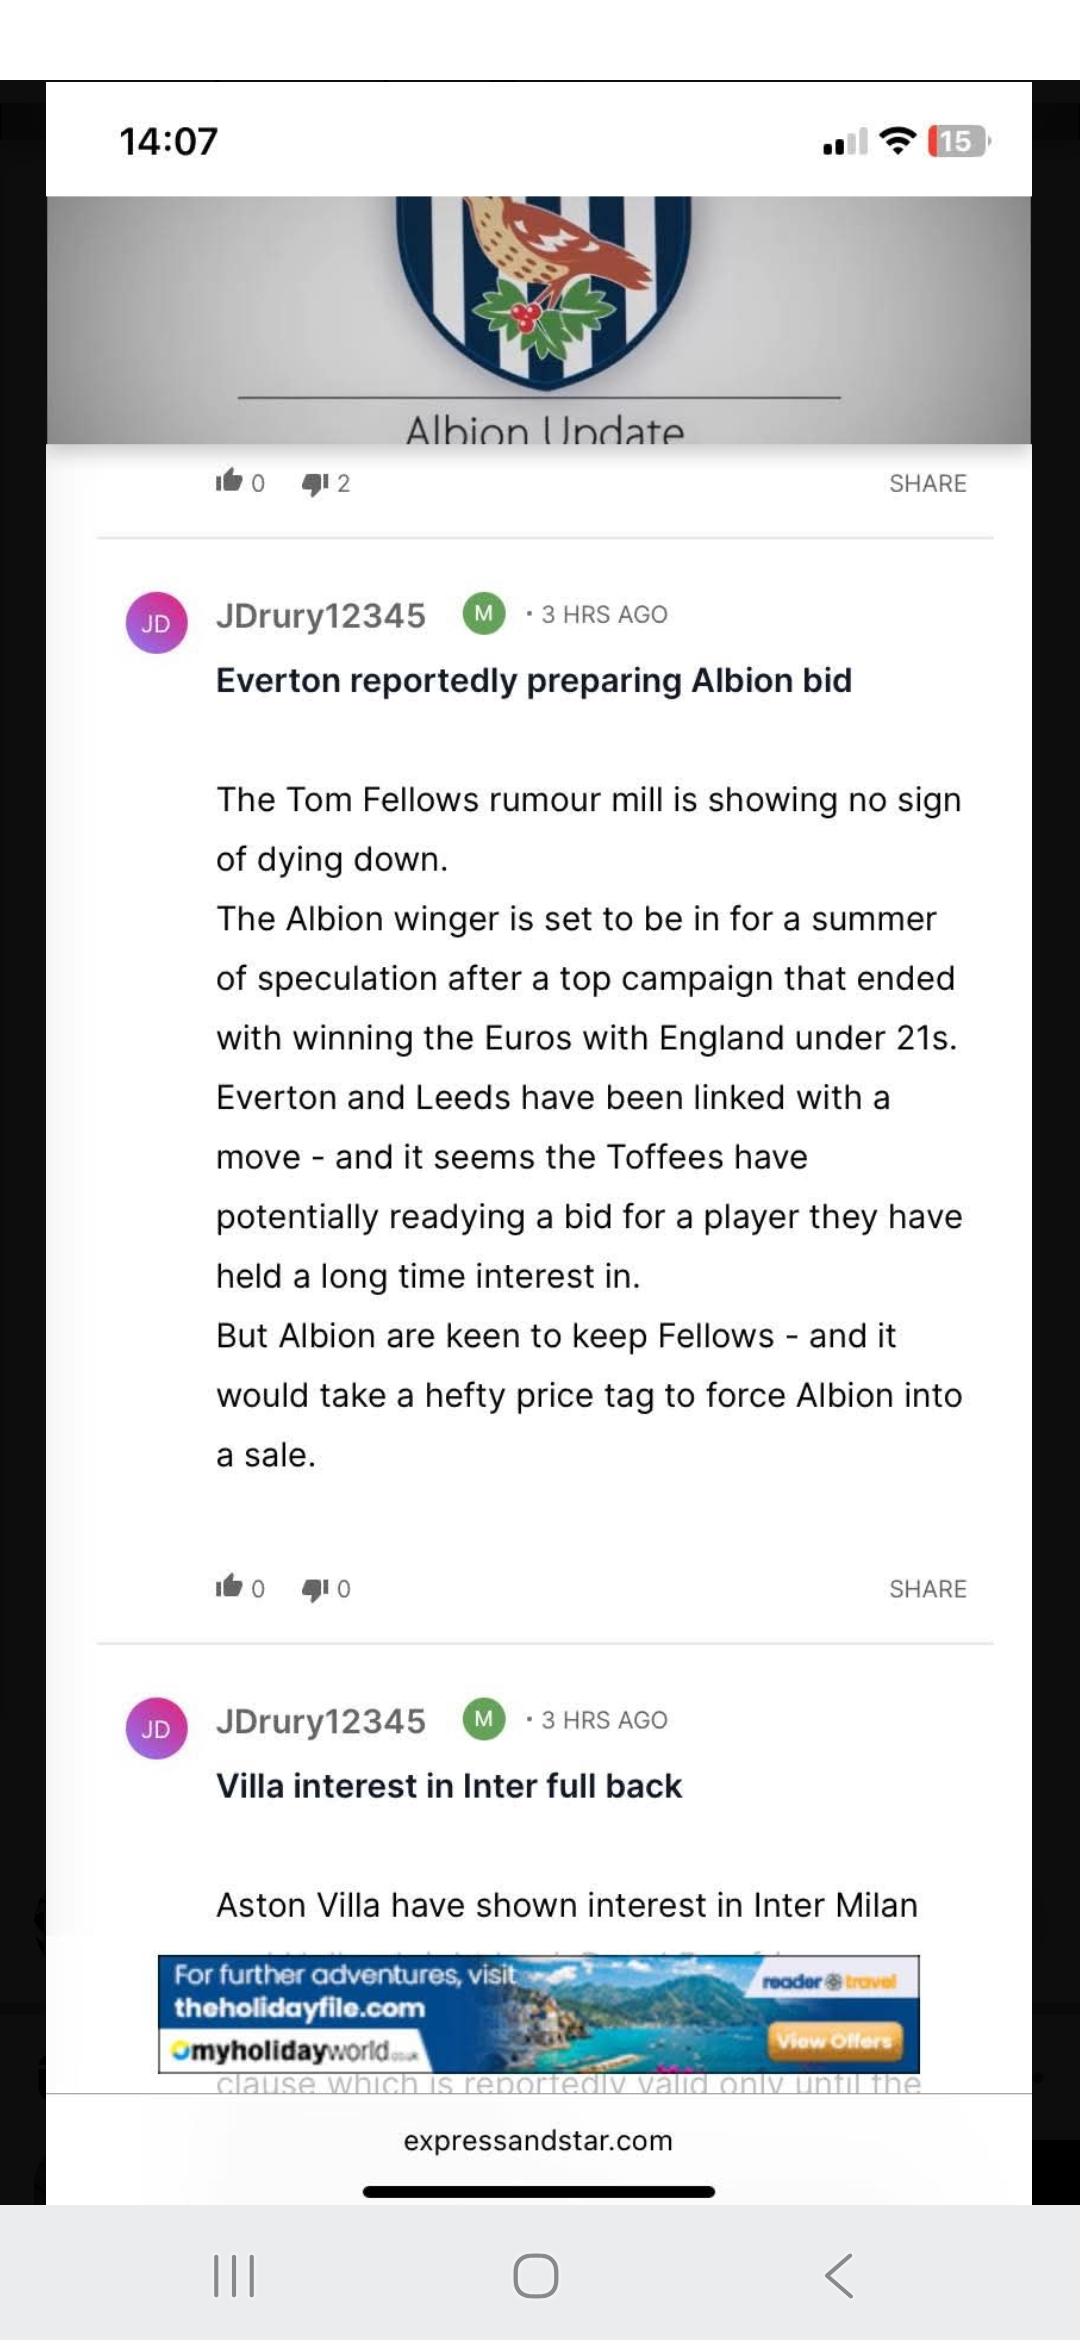This screenshot has height=2340, width=1080.
Task: Open Villa interest in Inter full back headline
Action: pos(449,1786)
